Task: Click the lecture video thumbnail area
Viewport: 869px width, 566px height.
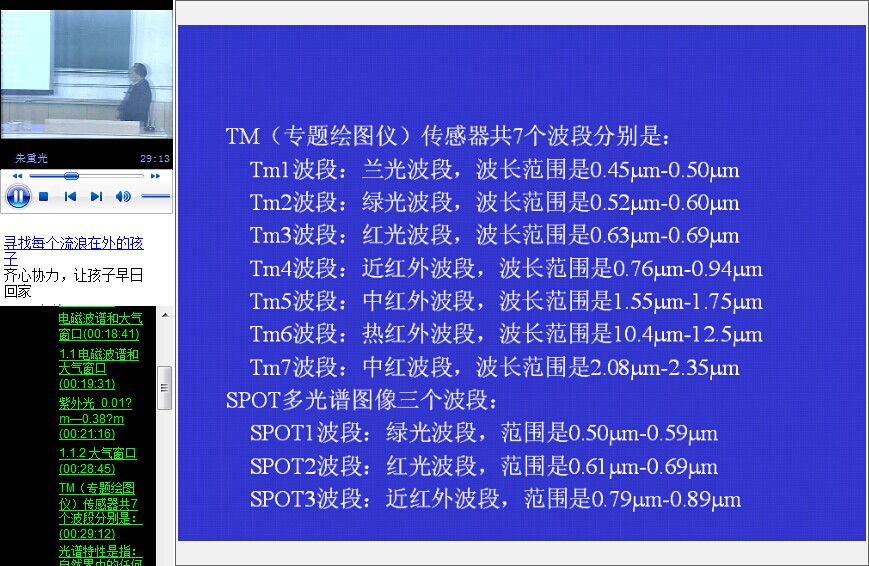Action: coord(86,74)
